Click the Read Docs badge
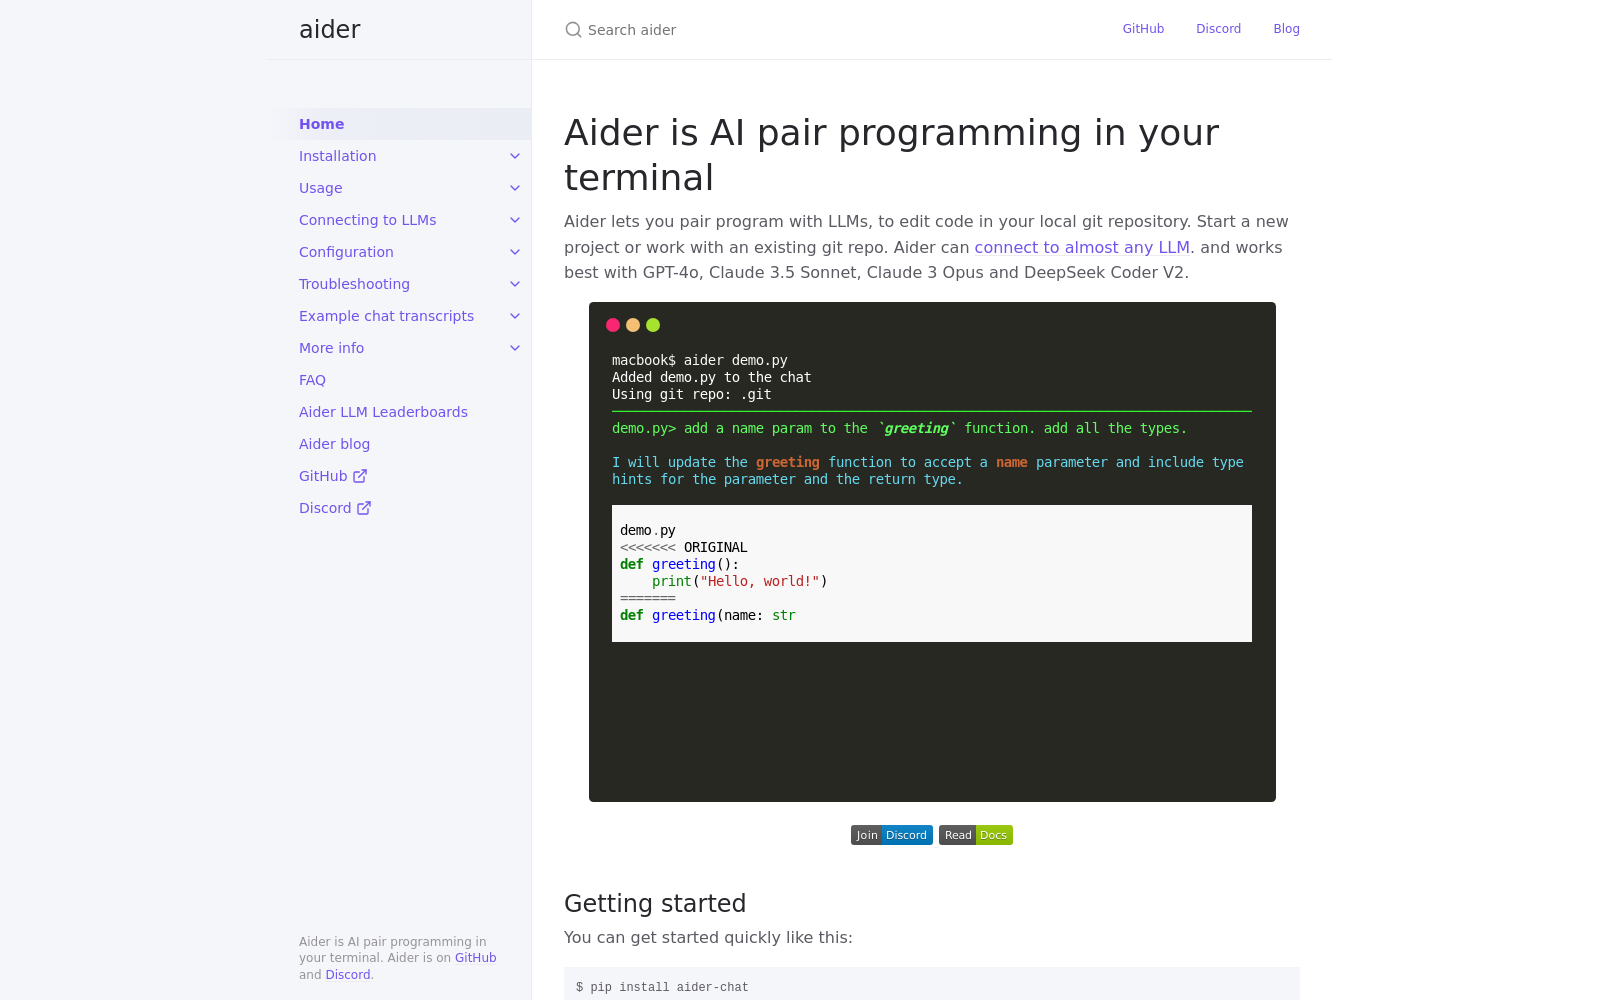1600x1000 pixels. [976, 835]
